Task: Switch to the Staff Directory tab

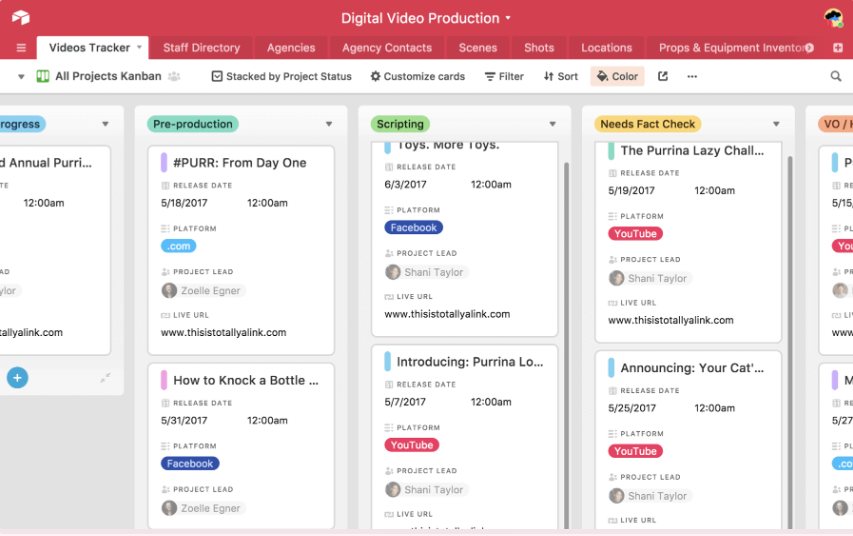Action: pyautogui.click(x=201, y=48)
